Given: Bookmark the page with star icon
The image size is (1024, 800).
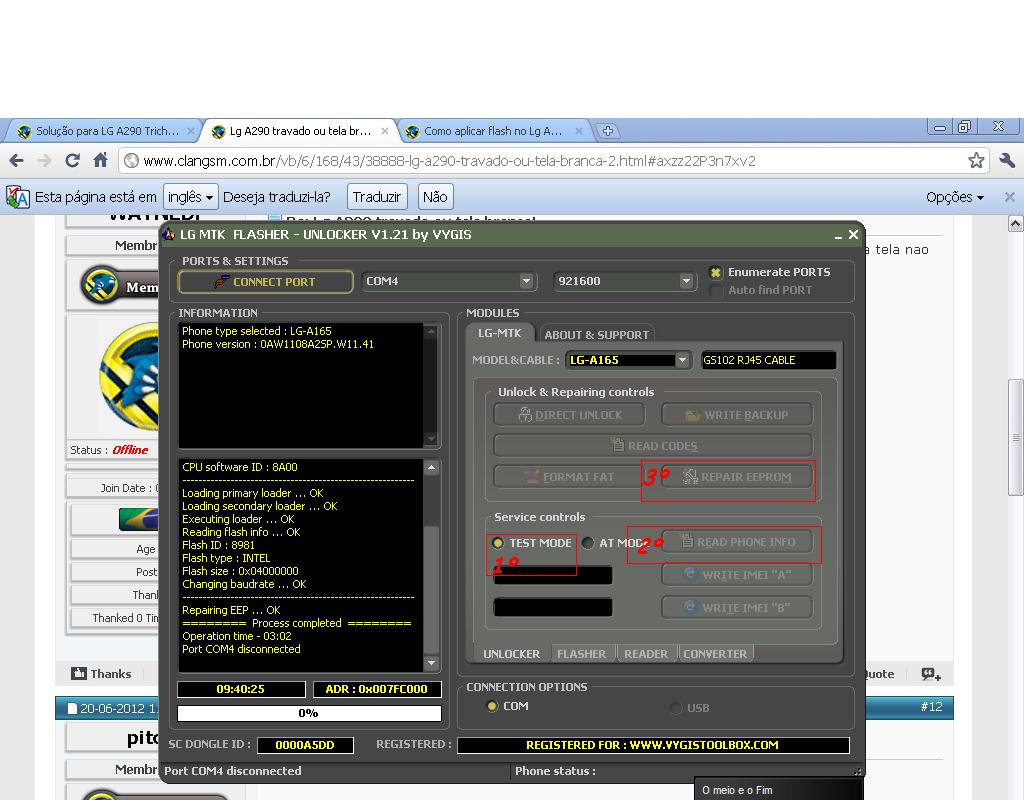Looking at the screenshot, I should [976, 161].
